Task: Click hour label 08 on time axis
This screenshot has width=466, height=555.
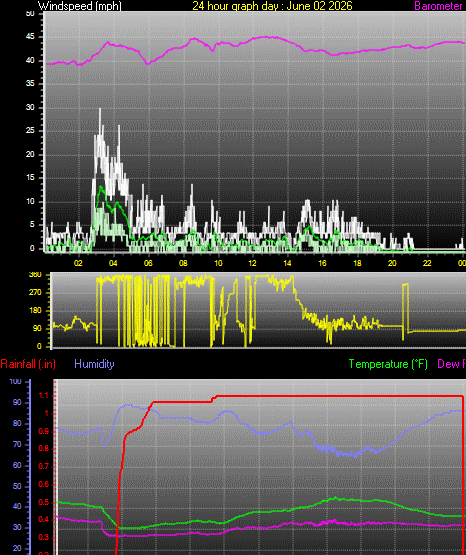Action: (x=183, y=263)
